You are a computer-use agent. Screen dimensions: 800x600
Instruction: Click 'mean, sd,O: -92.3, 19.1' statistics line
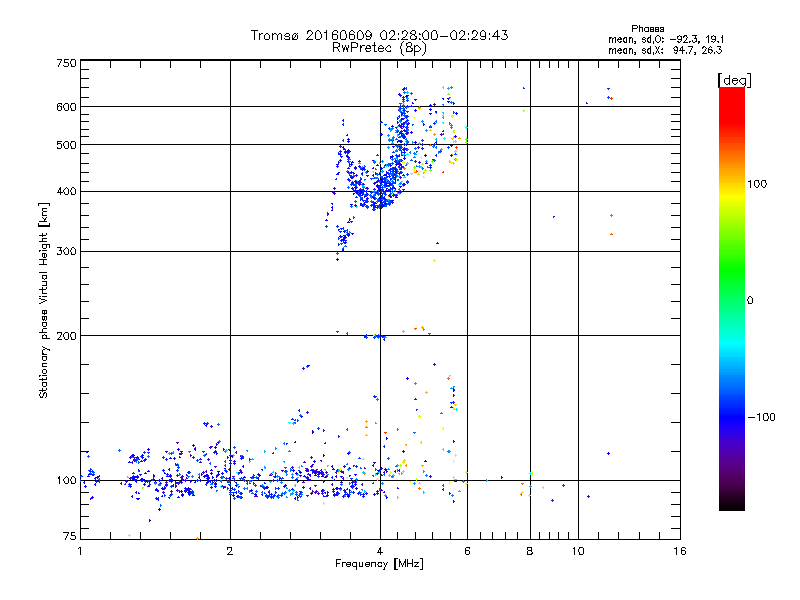[666, 39]
